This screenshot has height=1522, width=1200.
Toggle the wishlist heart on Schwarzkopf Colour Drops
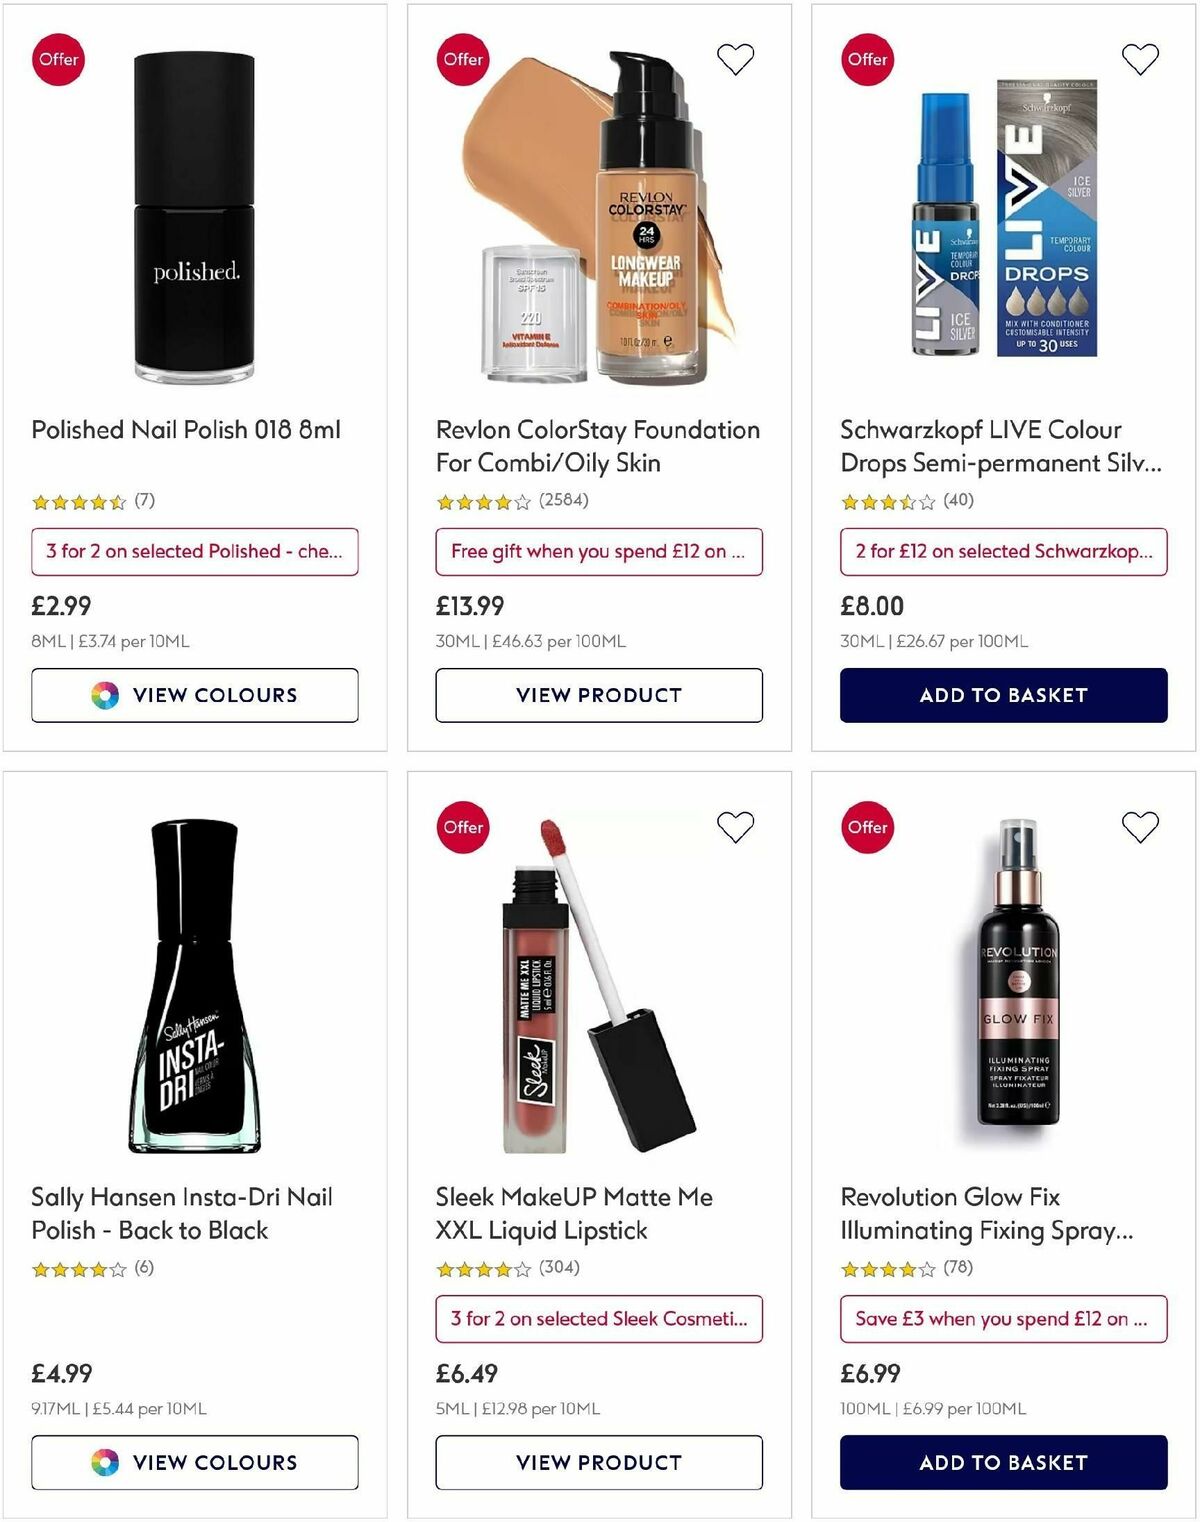pos(1140,59)
